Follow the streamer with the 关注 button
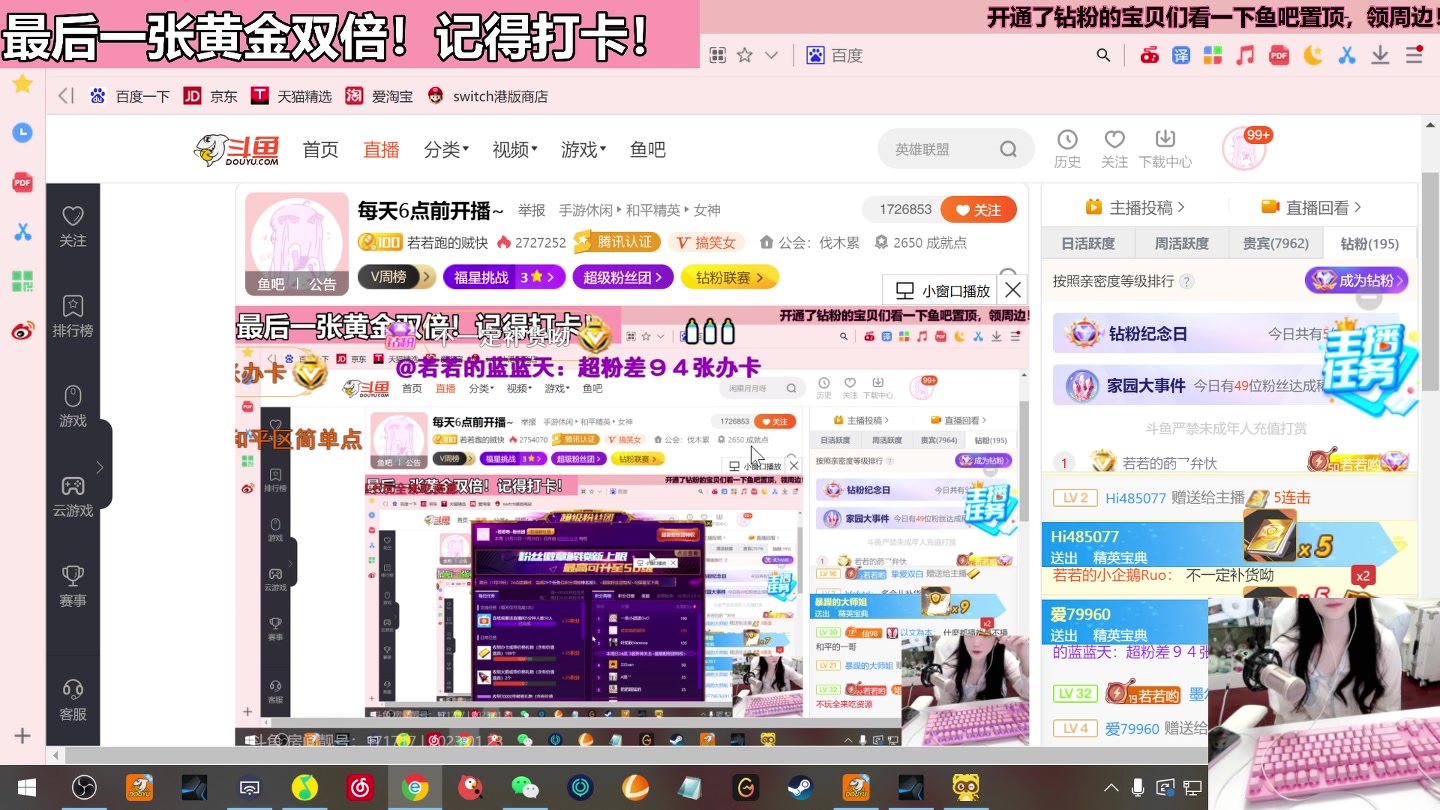The width and height of the screenshot is (1440, 810). 978,210
